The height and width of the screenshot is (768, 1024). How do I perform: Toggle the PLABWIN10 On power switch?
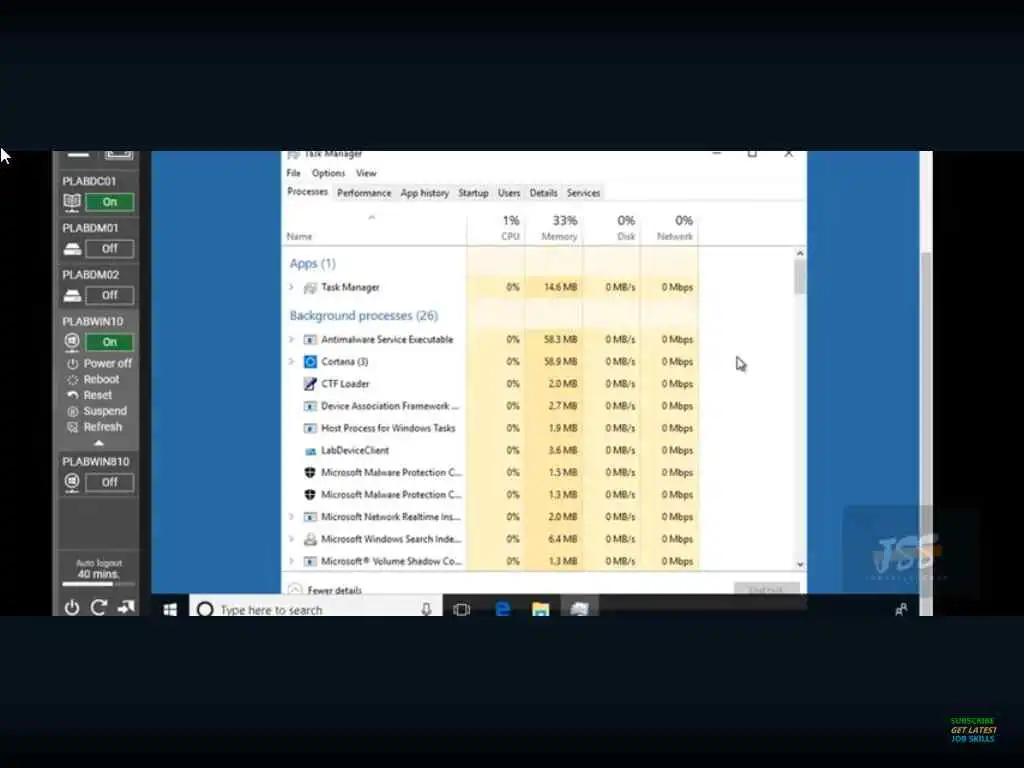click(x=110, y=342)
